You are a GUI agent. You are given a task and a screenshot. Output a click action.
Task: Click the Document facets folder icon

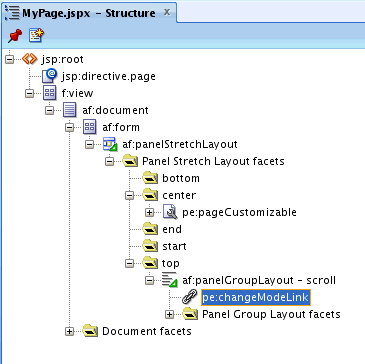(x=90, y=331)
